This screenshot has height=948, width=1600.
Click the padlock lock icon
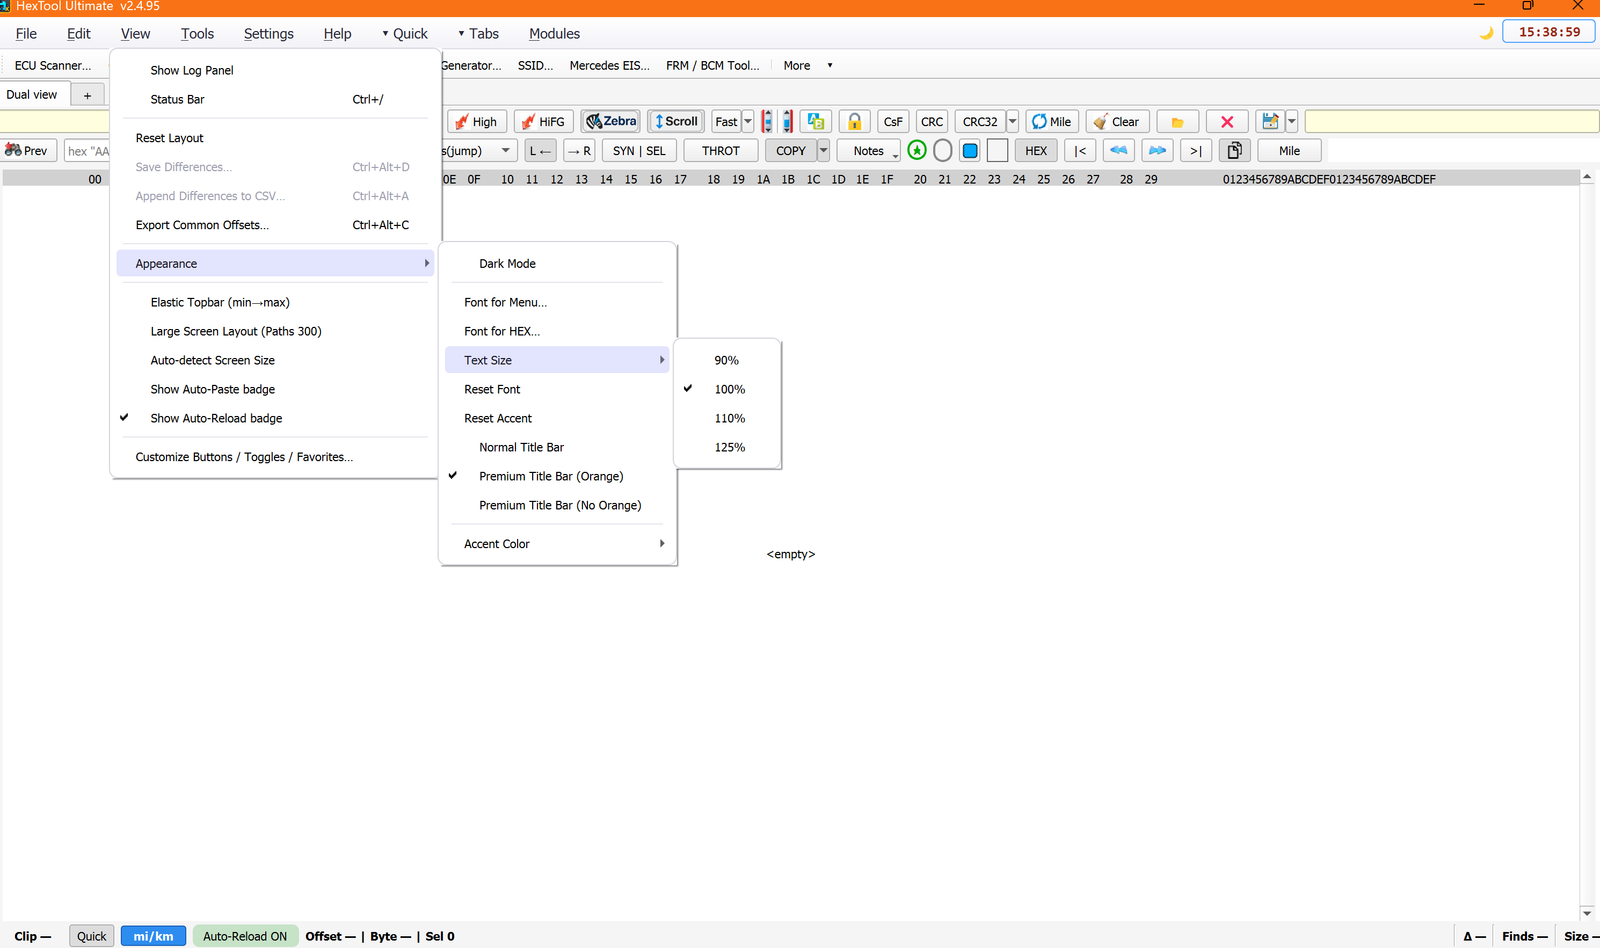click(855, 122)
